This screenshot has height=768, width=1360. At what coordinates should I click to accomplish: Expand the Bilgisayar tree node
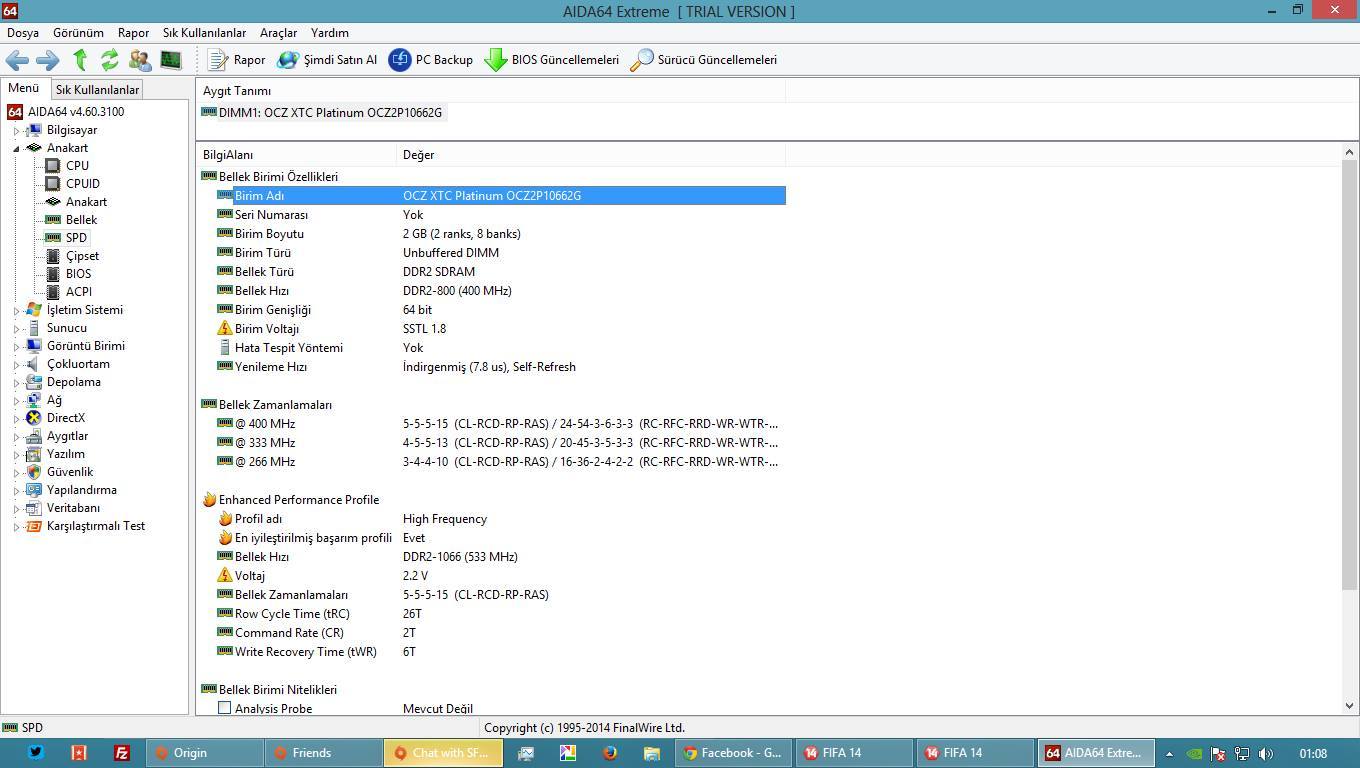(x=17, y=131)
